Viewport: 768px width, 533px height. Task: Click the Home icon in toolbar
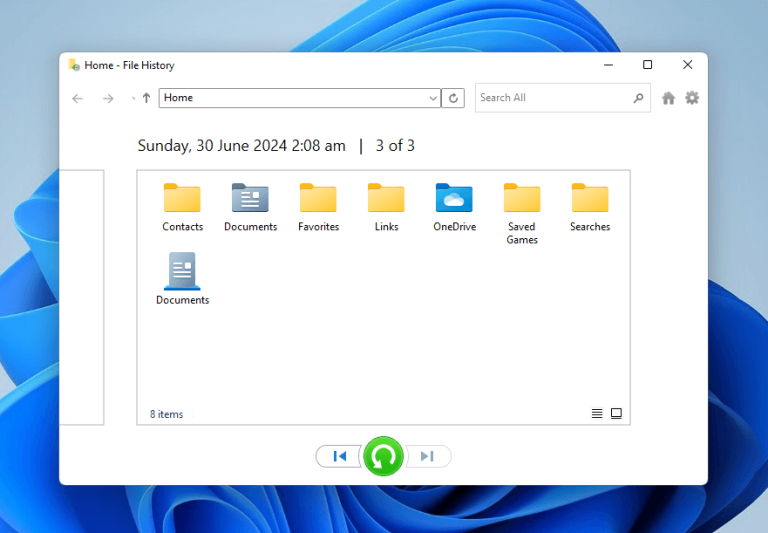point(668,98)
